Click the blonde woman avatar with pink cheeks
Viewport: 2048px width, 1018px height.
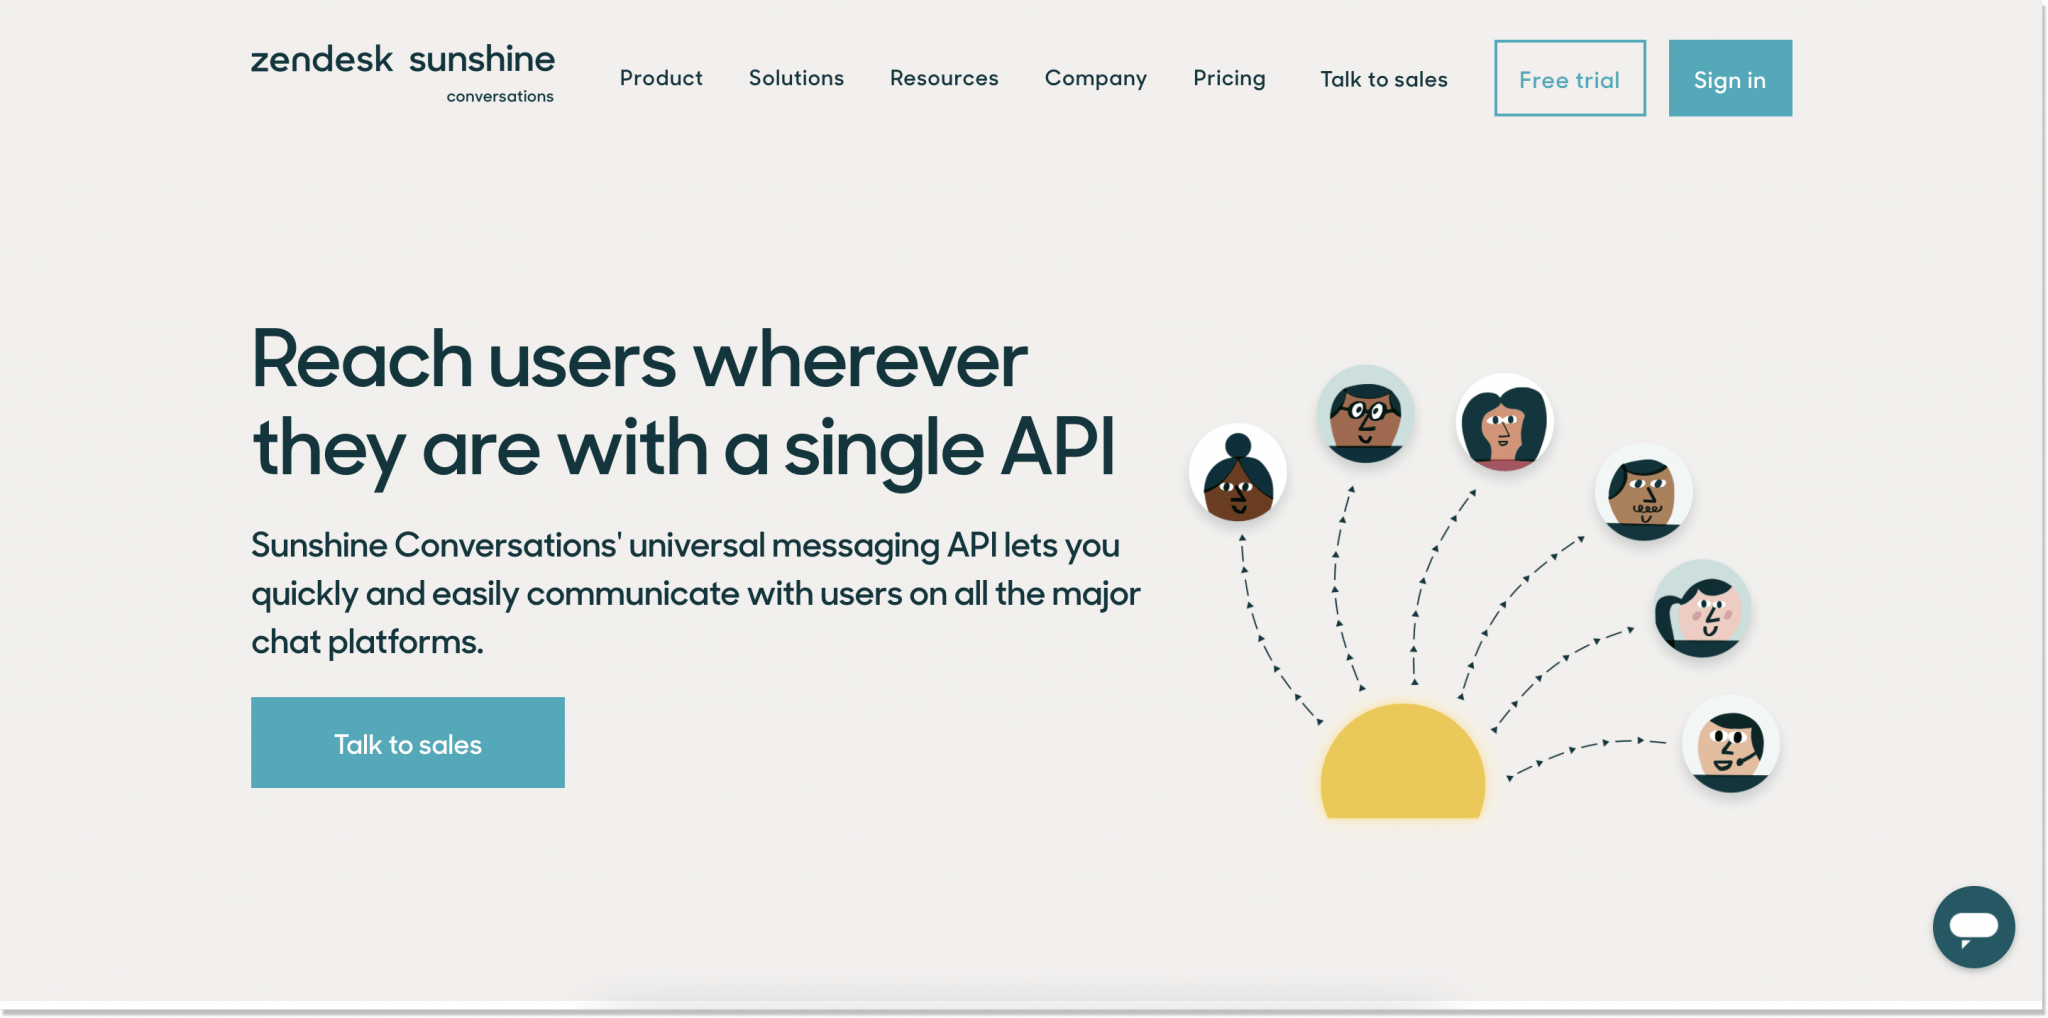(x=1703, y=611)
